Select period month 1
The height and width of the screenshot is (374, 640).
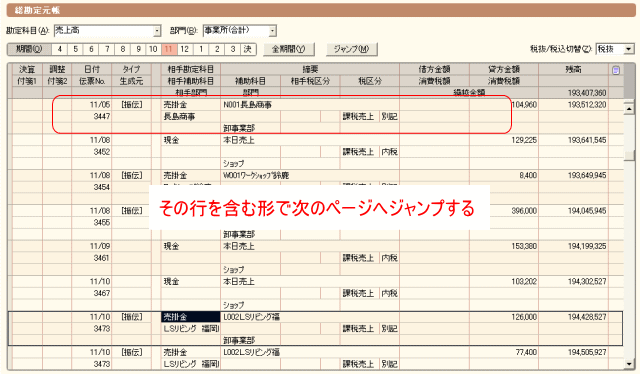click(x=201, y=49)
